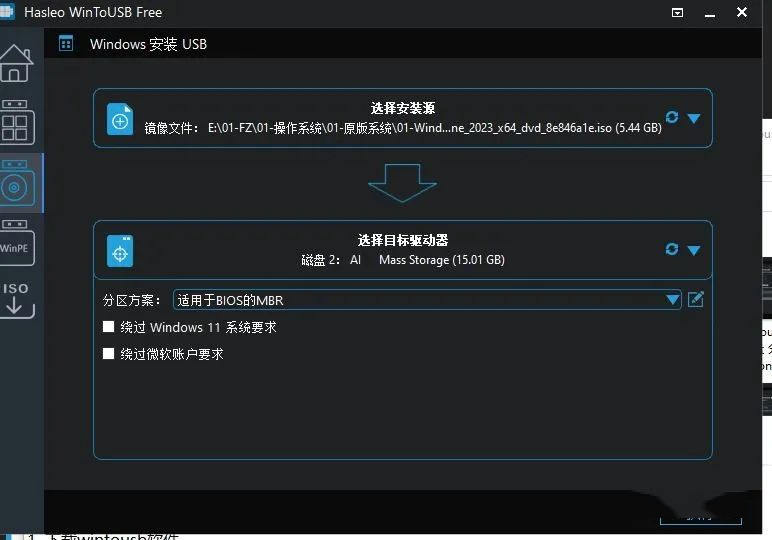Click the Windows 安装 USB title text
772x540 pixels.
(x=148, y=44)
